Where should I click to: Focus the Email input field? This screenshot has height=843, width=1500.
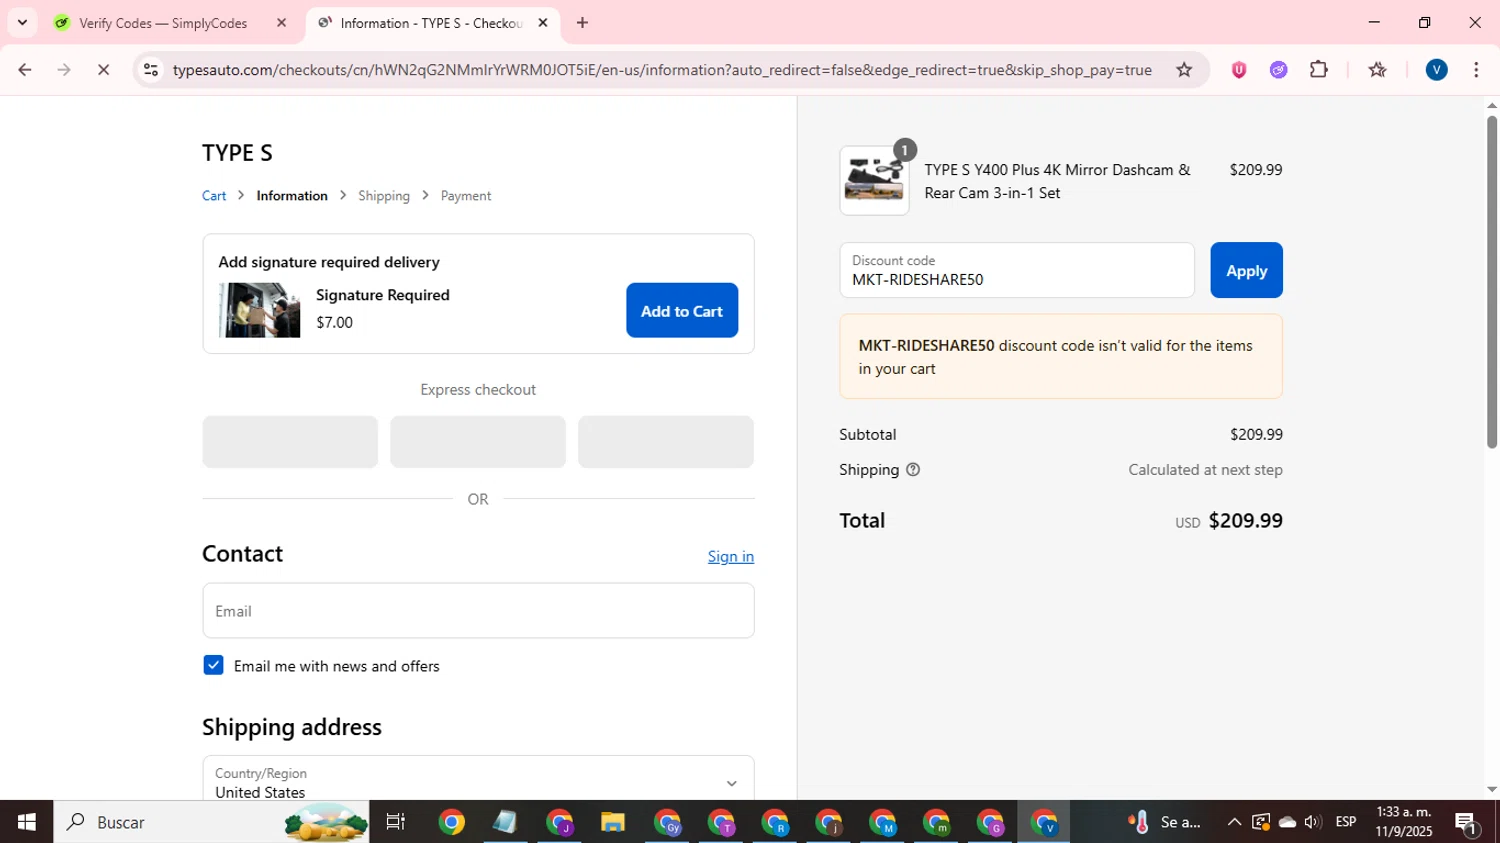478,611
